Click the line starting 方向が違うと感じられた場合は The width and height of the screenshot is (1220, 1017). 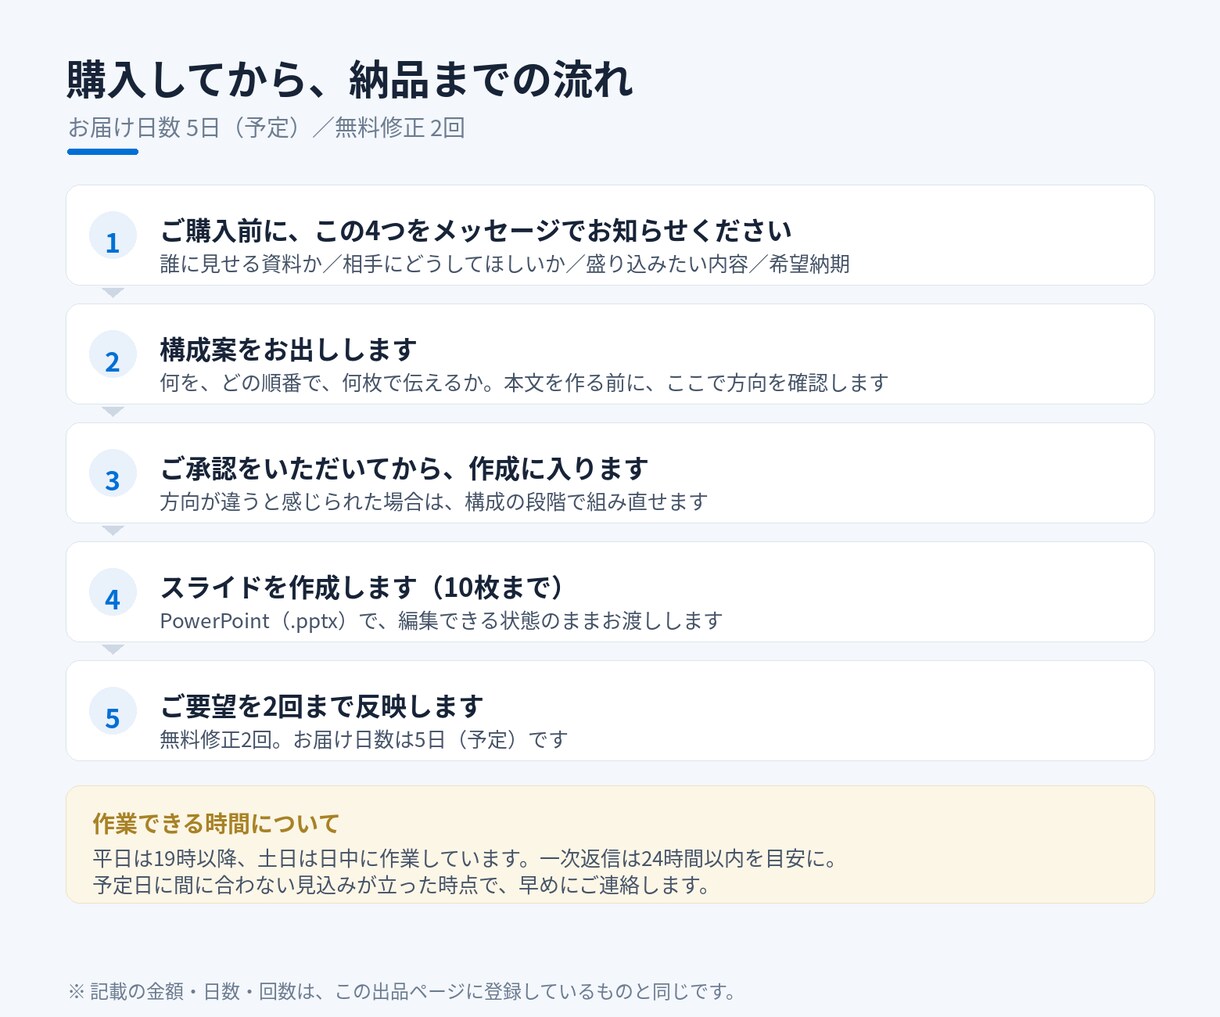point(434,502)
